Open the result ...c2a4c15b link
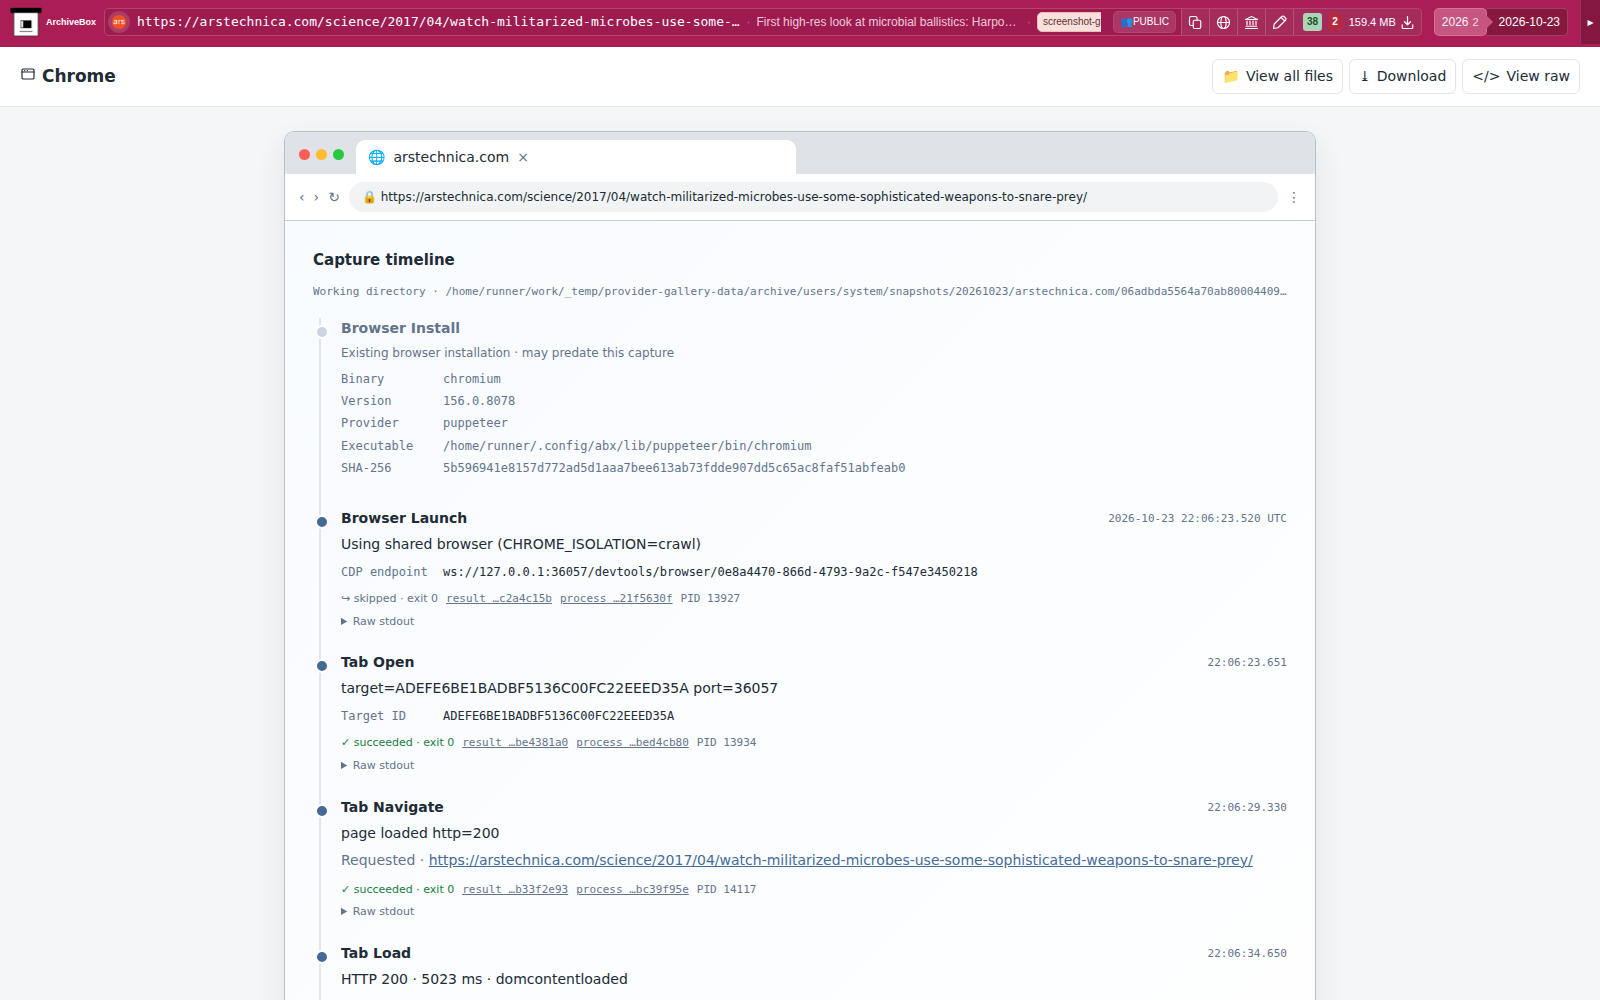 pos(499,599)
